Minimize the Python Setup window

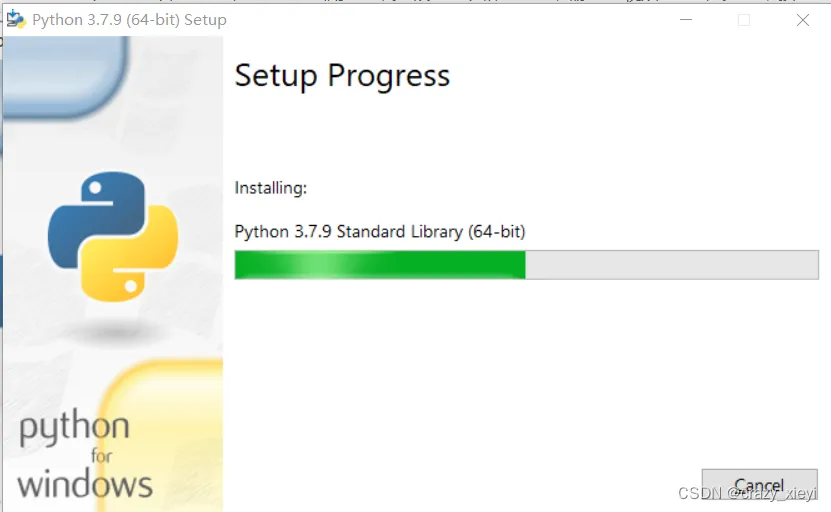pyautogui.click(x=685, y=19)
